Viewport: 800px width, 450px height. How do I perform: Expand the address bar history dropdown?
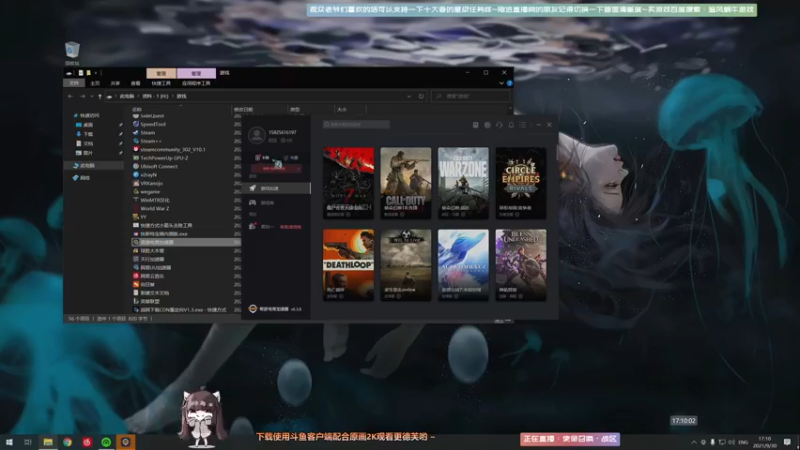(409, 96)
